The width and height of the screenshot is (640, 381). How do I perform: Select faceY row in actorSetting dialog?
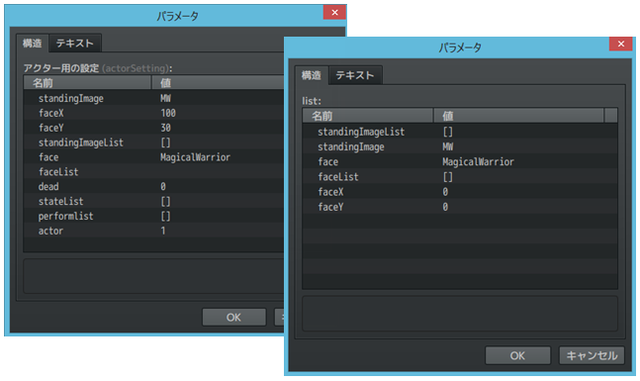154,128
